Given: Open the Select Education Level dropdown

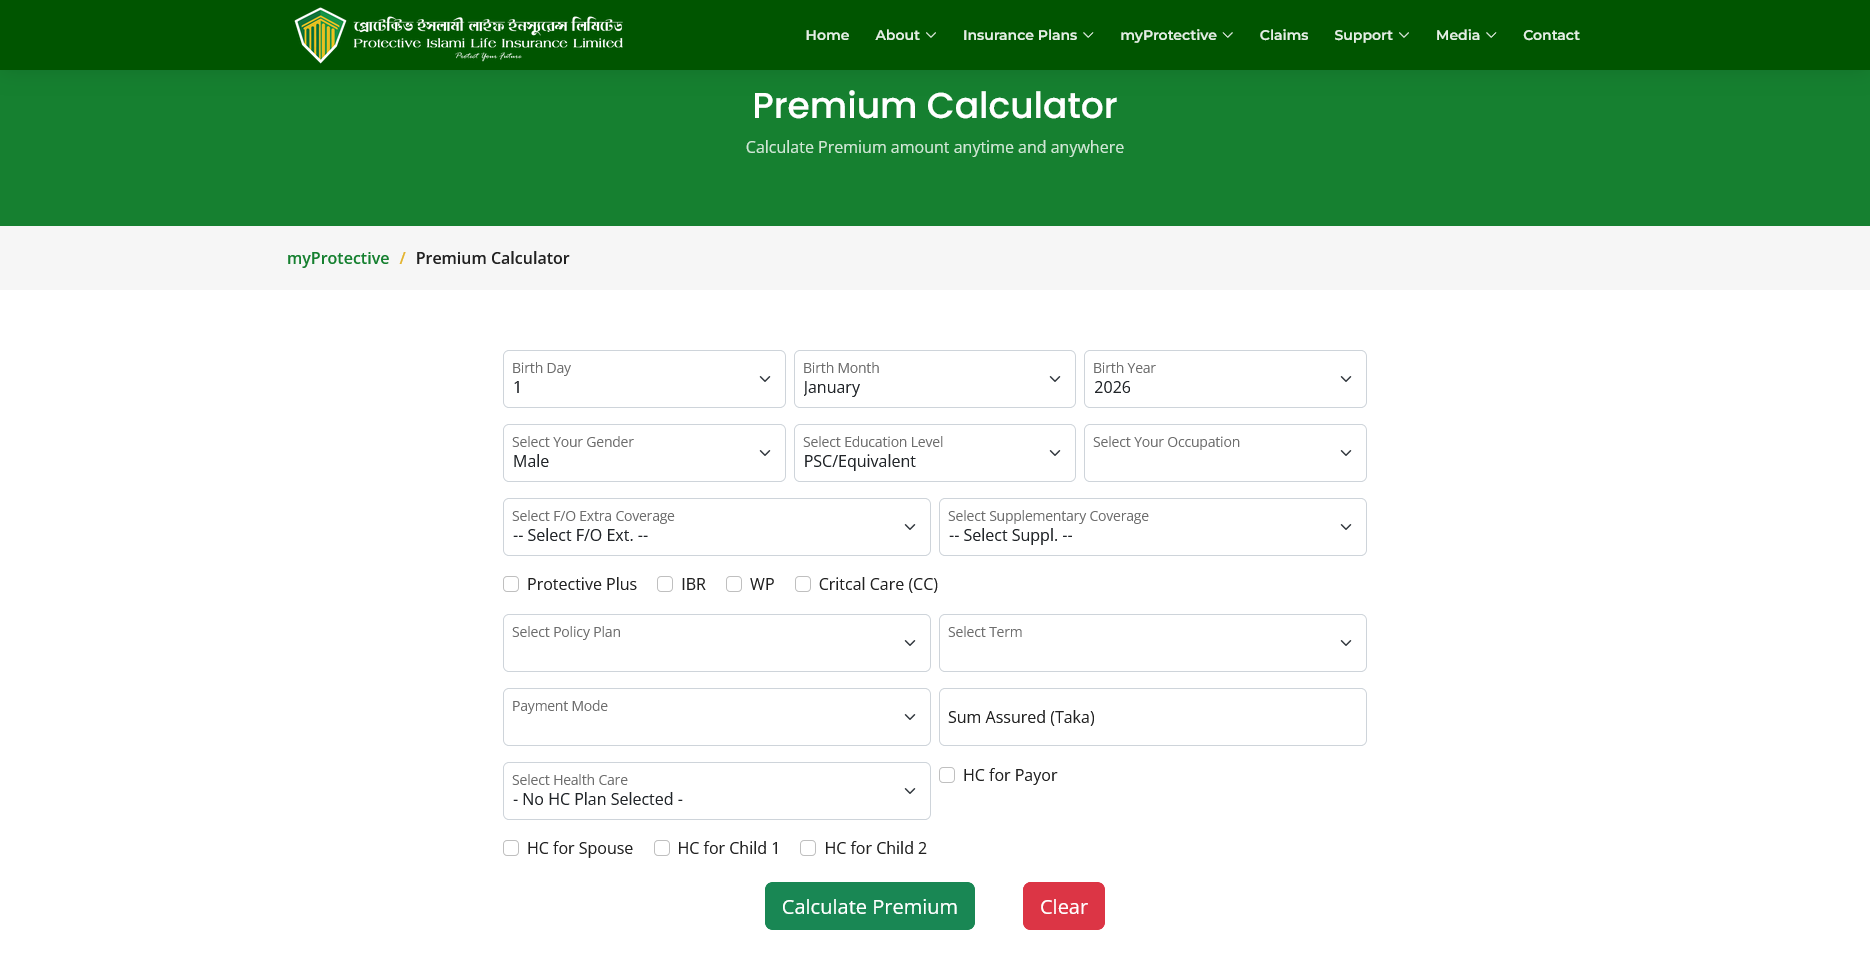Looking at the screenshot, I should tap(935, 453).
